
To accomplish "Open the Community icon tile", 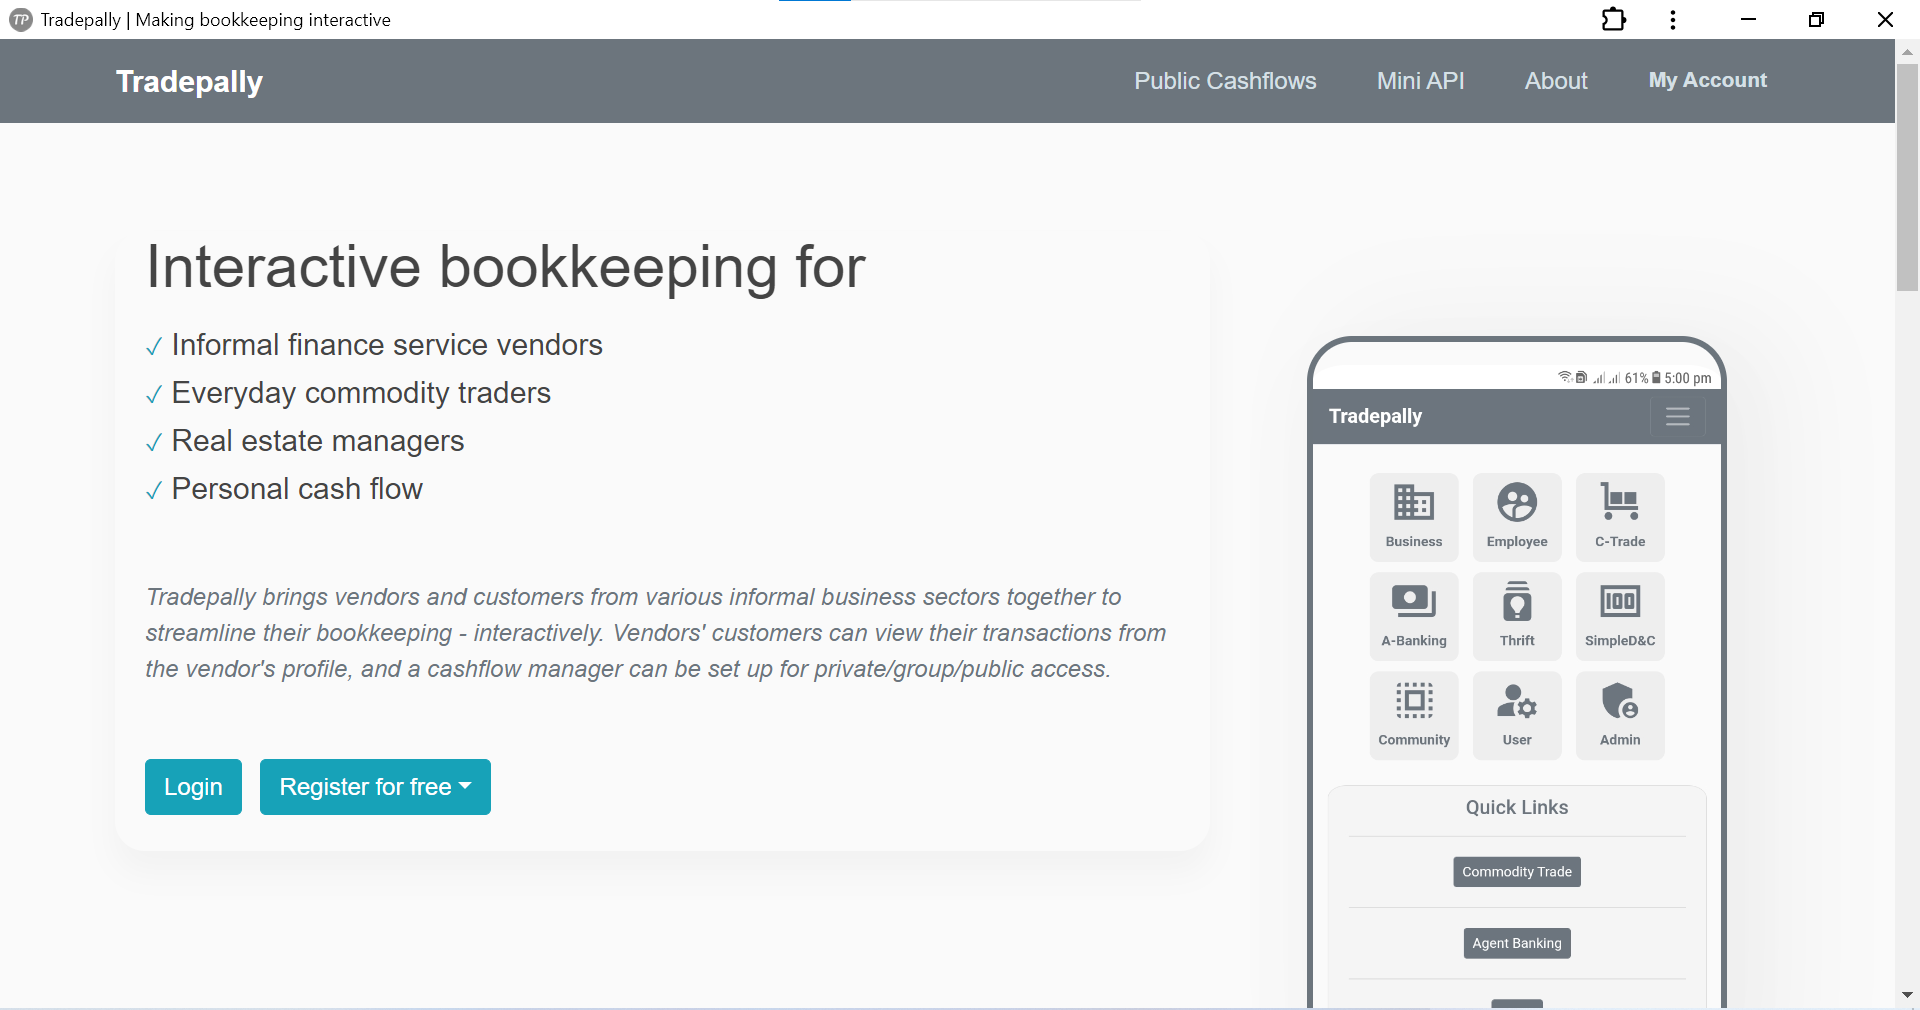I will (1413, 715).
